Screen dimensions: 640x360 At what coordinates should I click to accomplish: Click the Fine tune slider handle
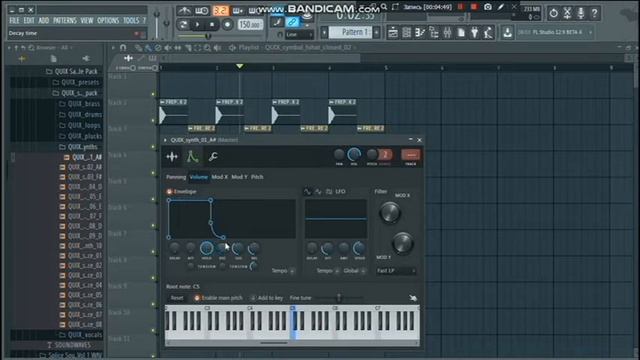tap(338, 298)
